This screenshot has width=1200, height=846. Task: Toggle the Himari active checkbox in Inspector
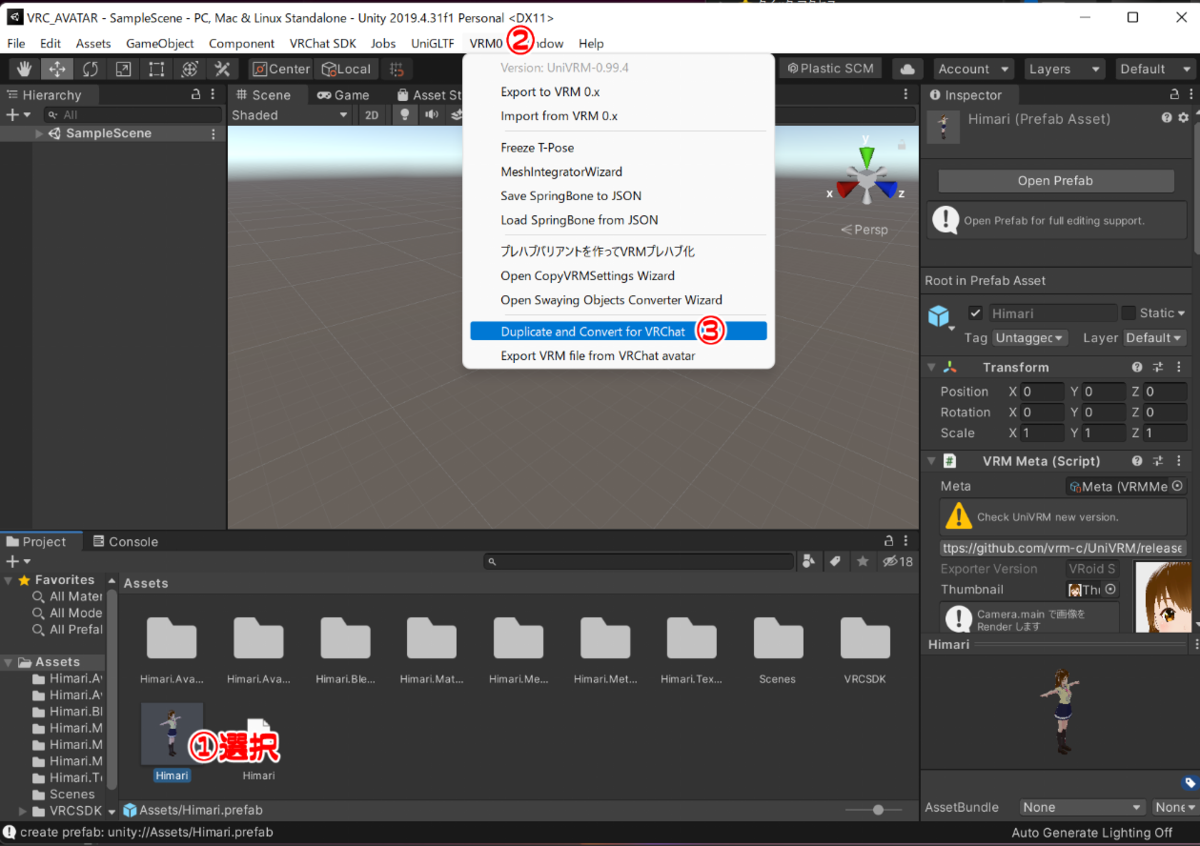click(976, 313)
